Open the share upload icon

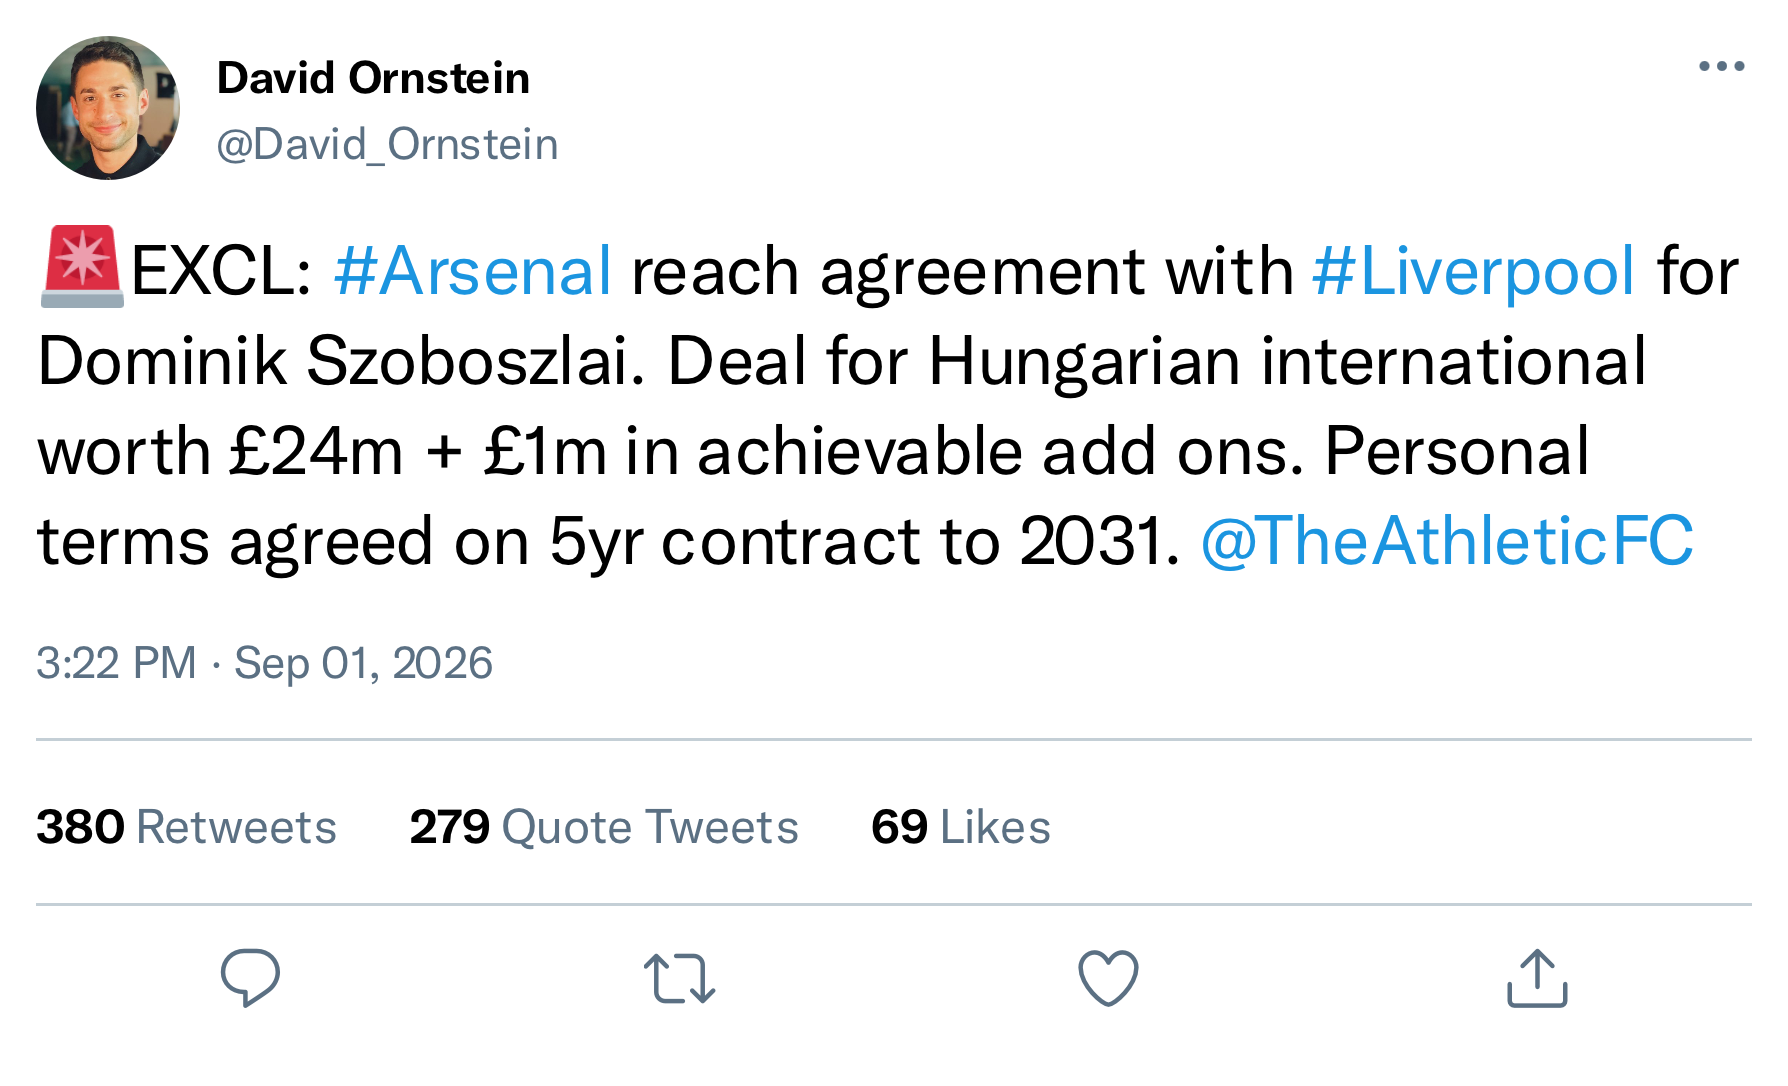[1537, 977]
